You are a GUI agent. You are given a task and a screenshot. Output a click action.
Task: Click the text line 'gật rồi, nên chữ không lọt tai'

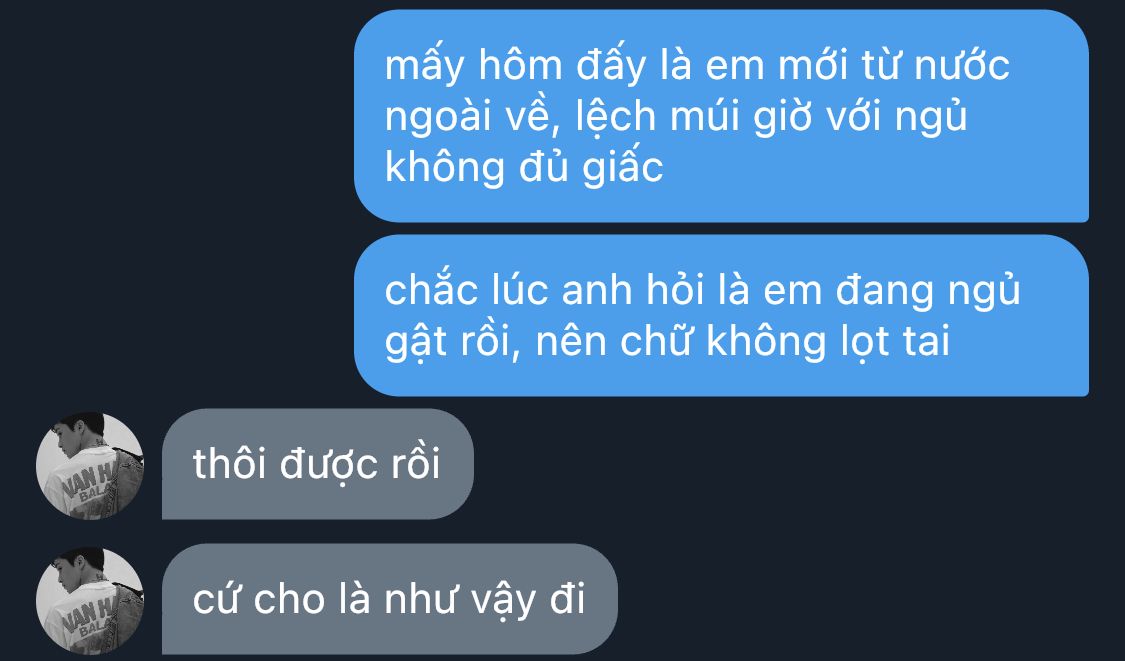pyautogui.click(x=667, y=341)
